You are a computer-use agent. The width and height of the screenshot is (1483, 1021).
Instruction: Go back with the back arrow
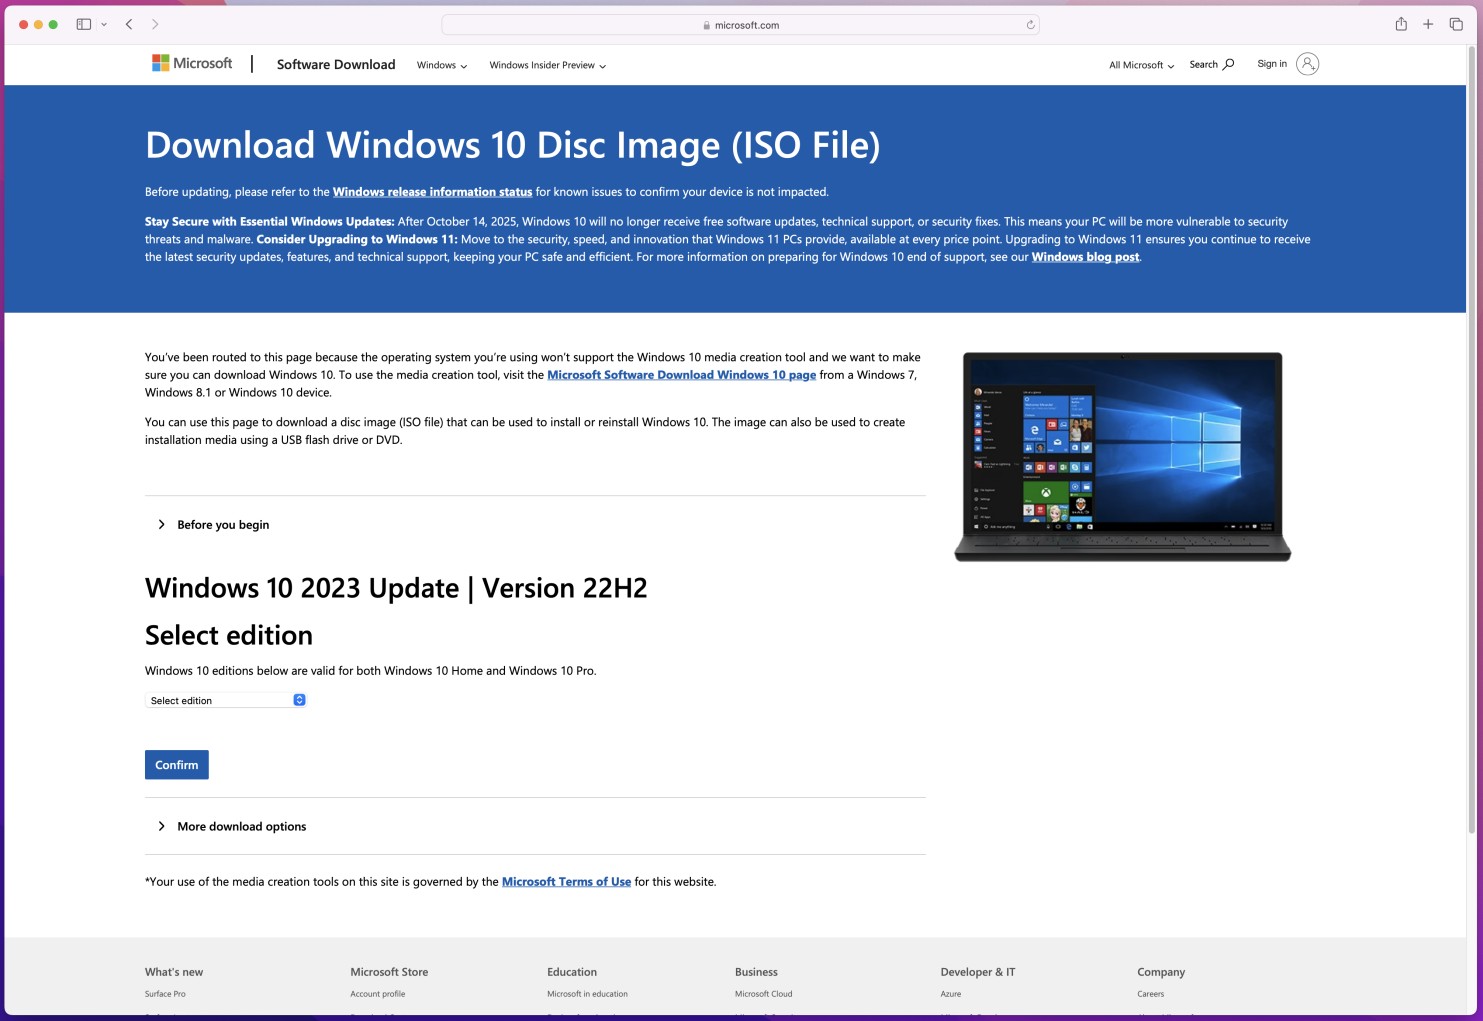pos(129,24)
